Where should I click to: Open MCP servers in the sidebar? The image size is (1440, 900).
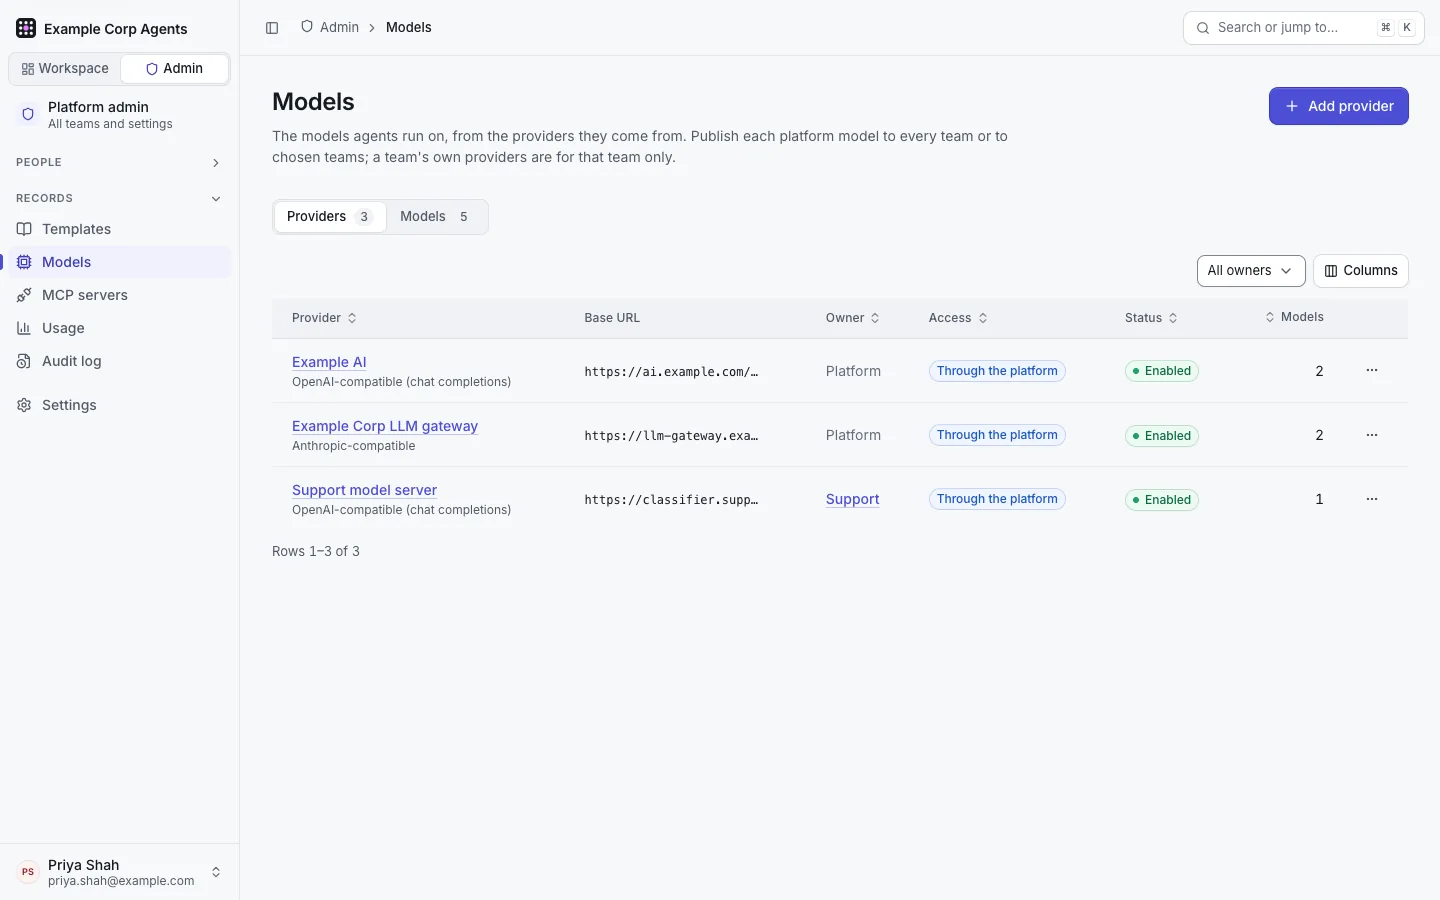click(x=119, y=295)
